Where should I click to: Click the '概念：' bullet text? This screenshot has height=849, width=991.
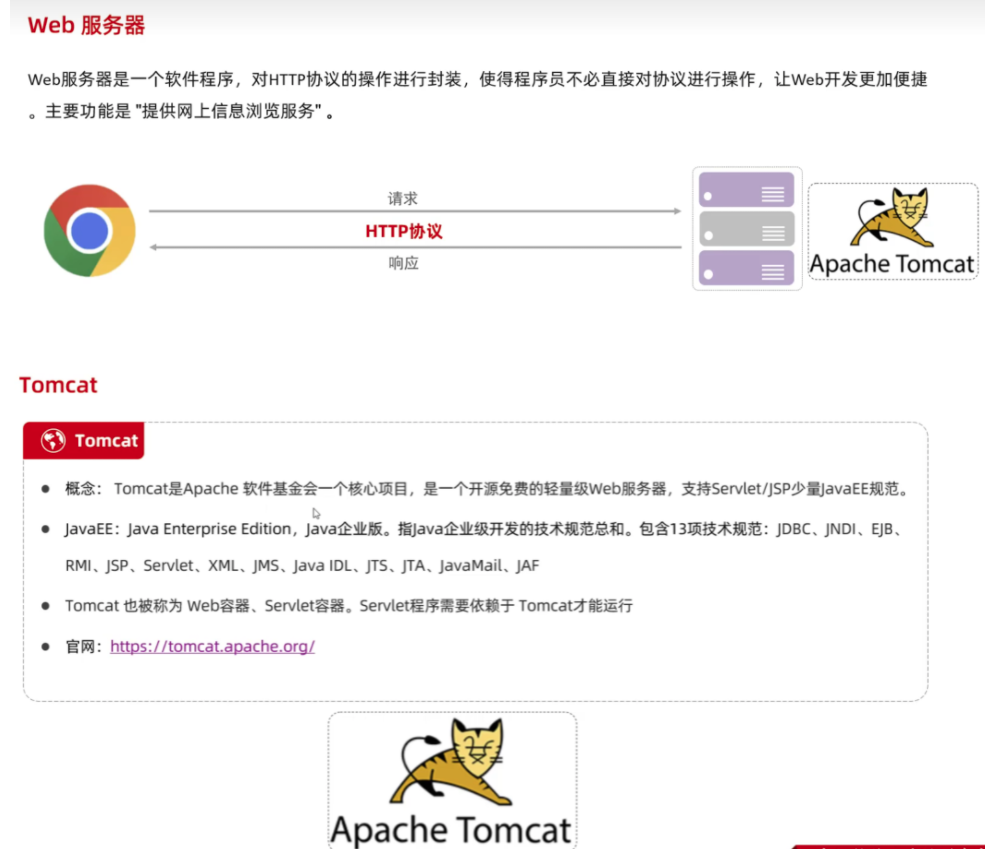[x=83, y=489]
